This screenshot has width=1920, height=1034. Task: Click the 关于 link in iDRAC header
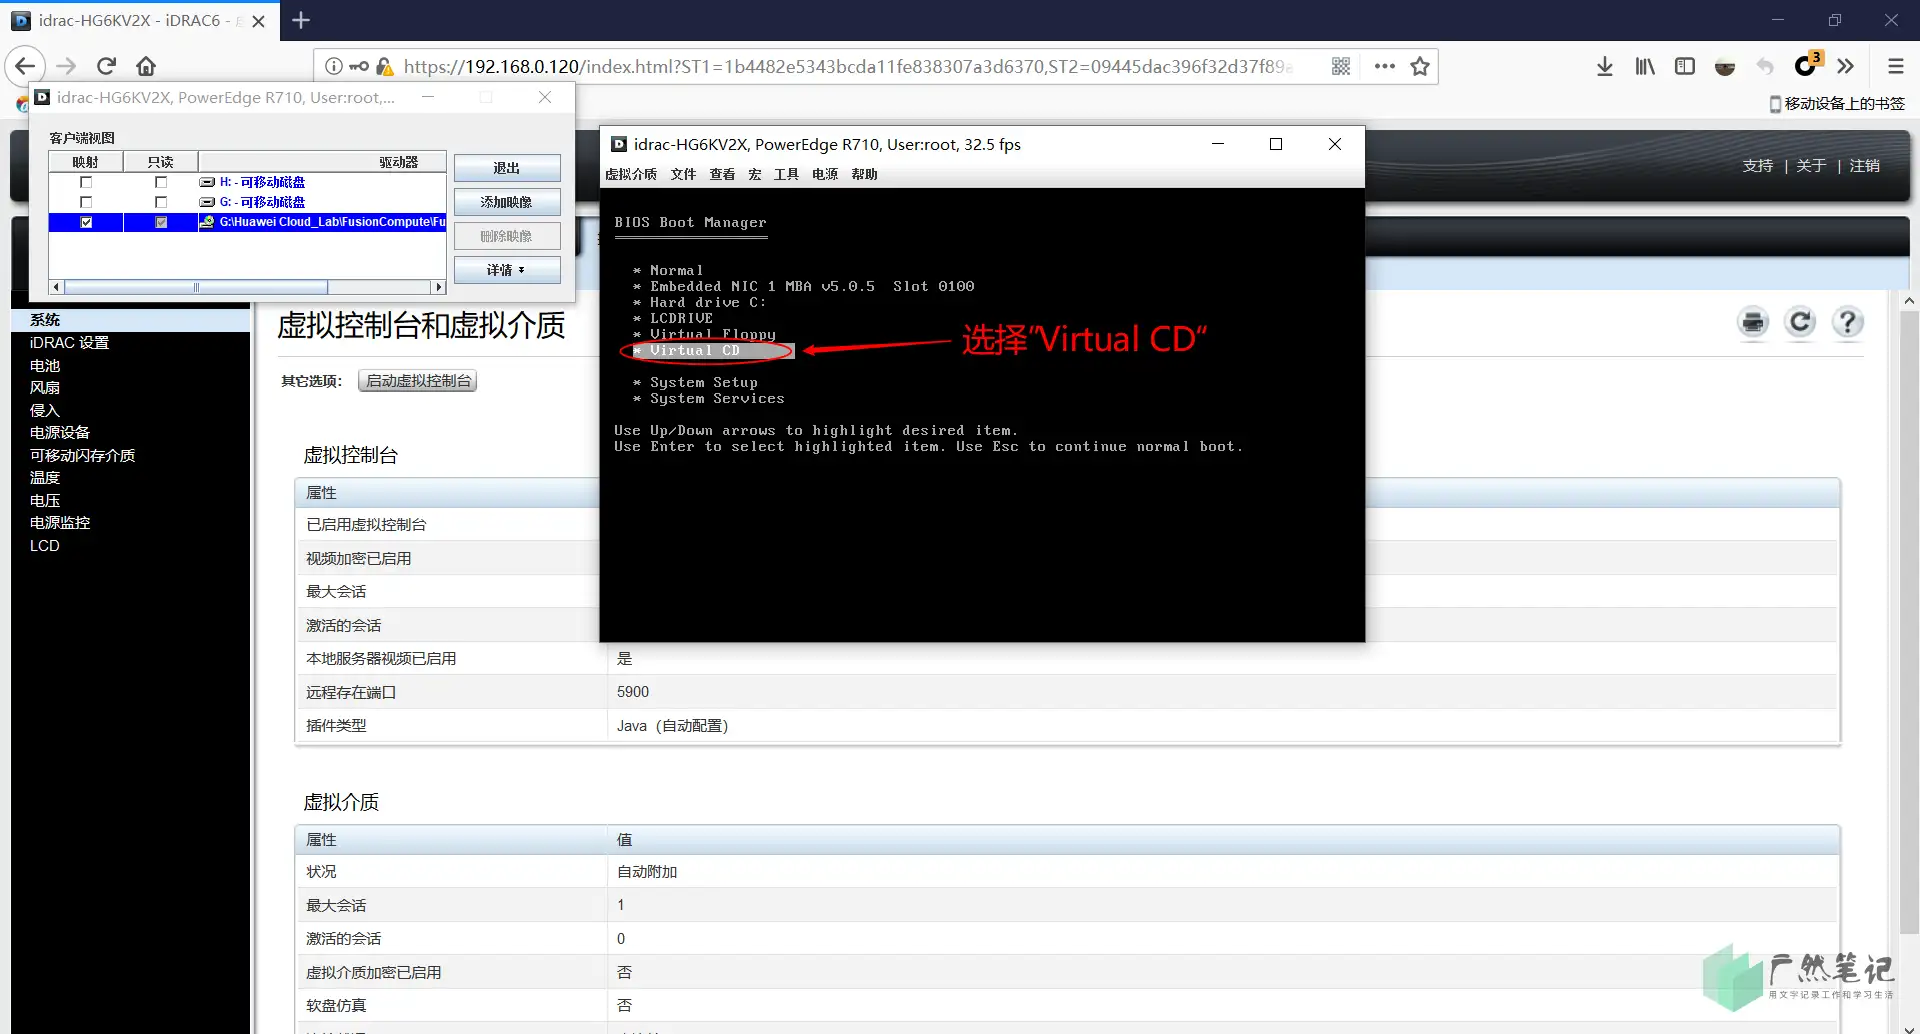1811,166
